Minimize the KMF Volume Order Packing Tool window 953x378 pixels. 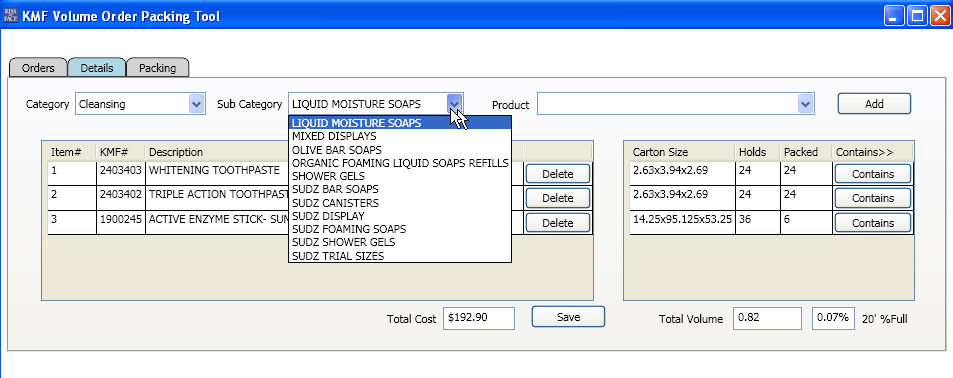894,16
